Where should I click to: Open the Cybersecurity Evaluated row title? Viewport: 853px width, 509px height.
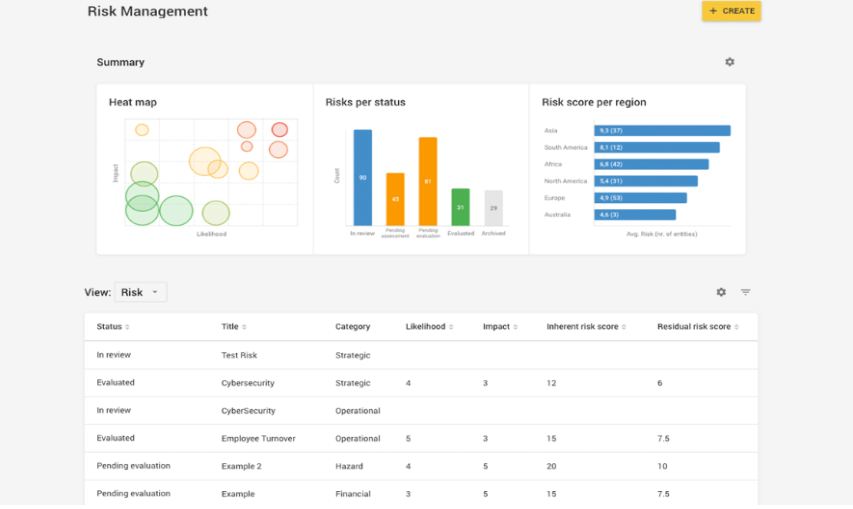[248, 383]
